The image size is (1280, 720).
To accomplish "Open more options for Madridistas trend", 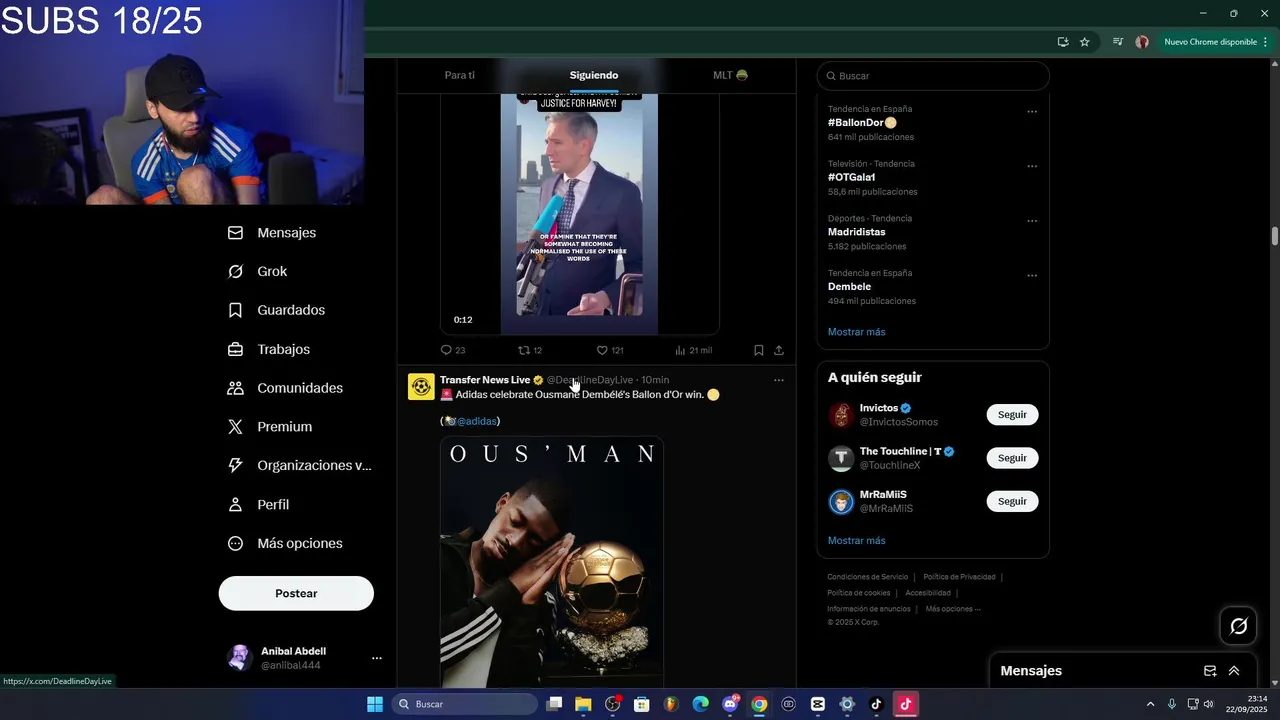I will (x=1032, y=221).
